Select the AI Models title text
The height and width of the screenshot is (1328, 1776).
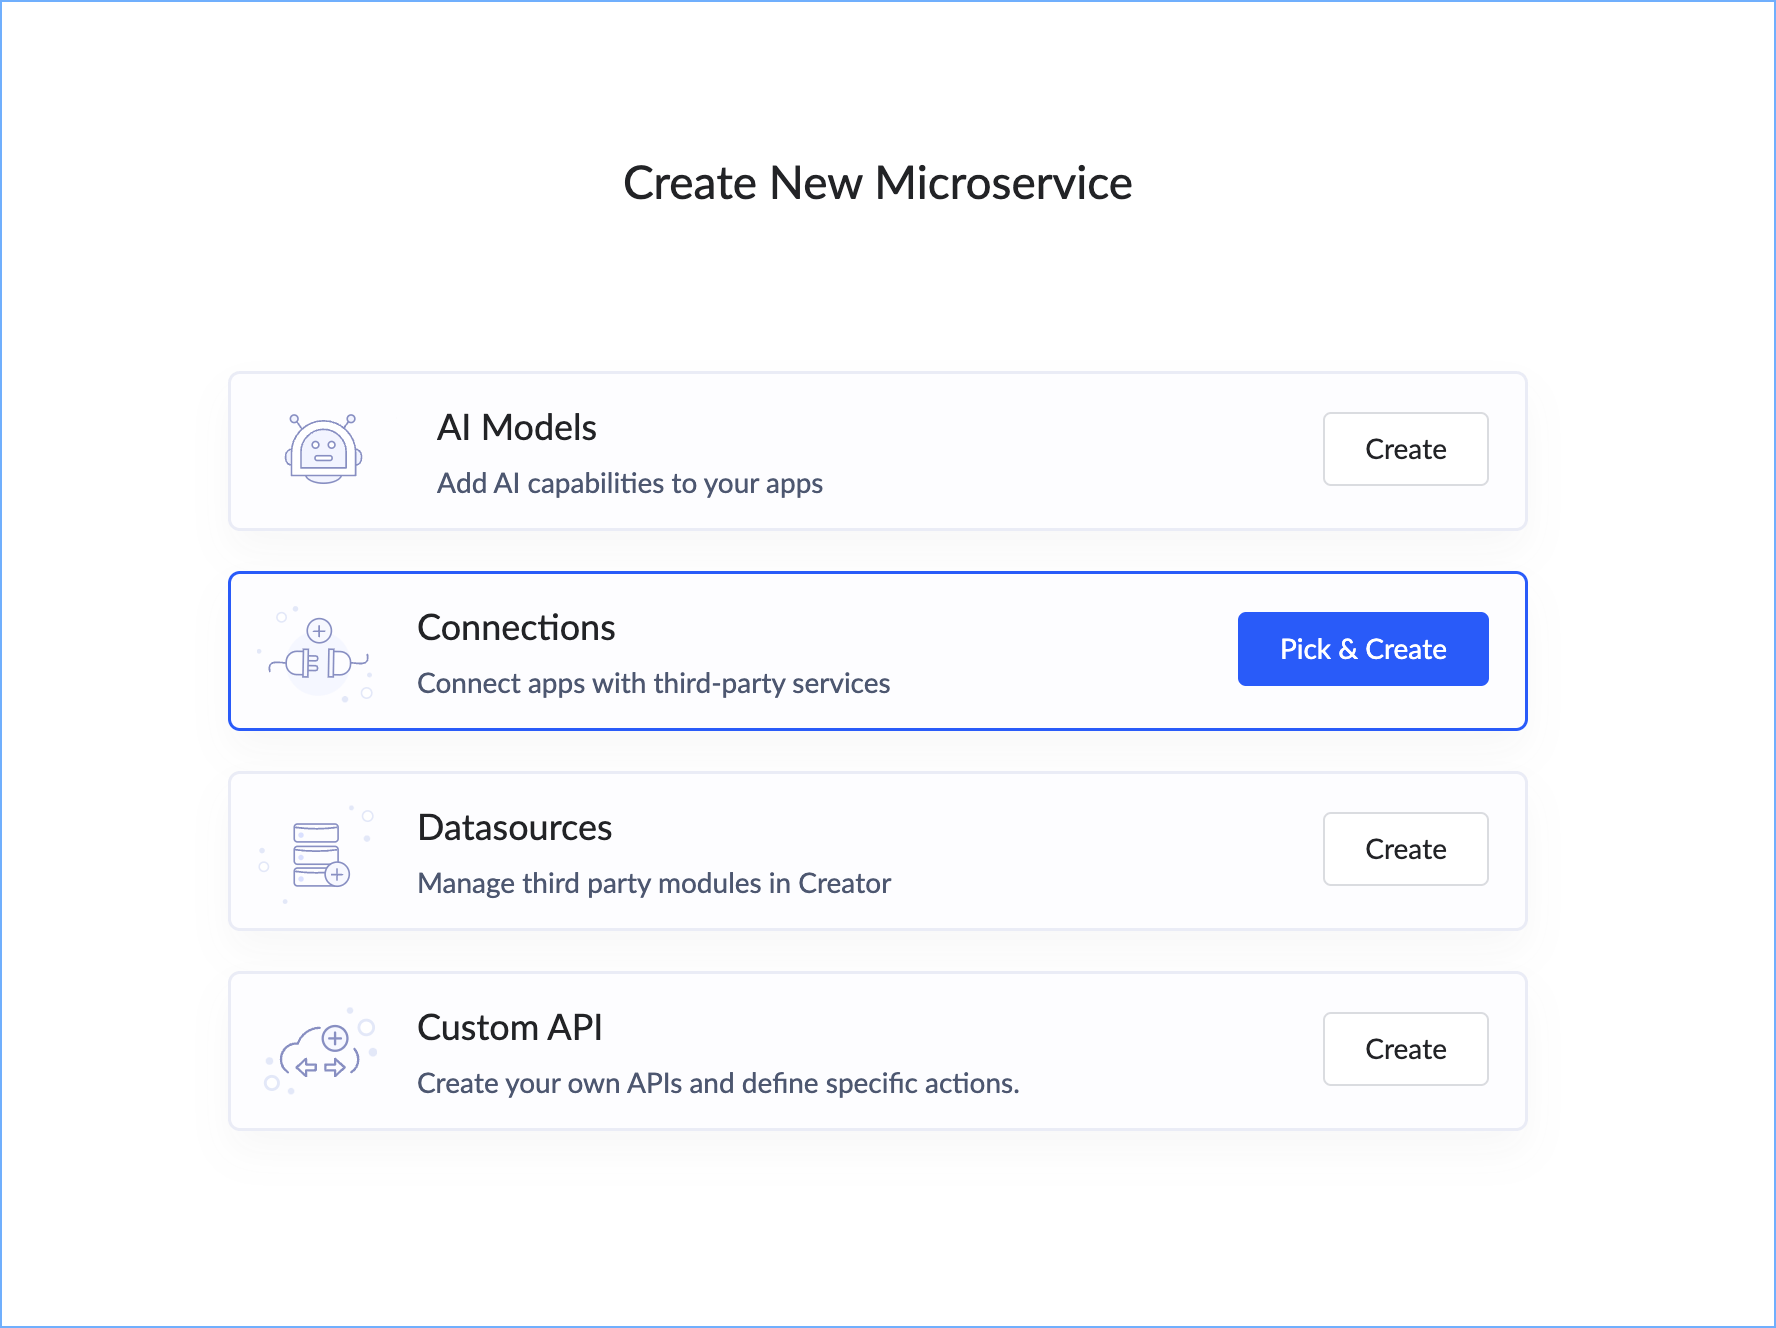tap(516, 428)
